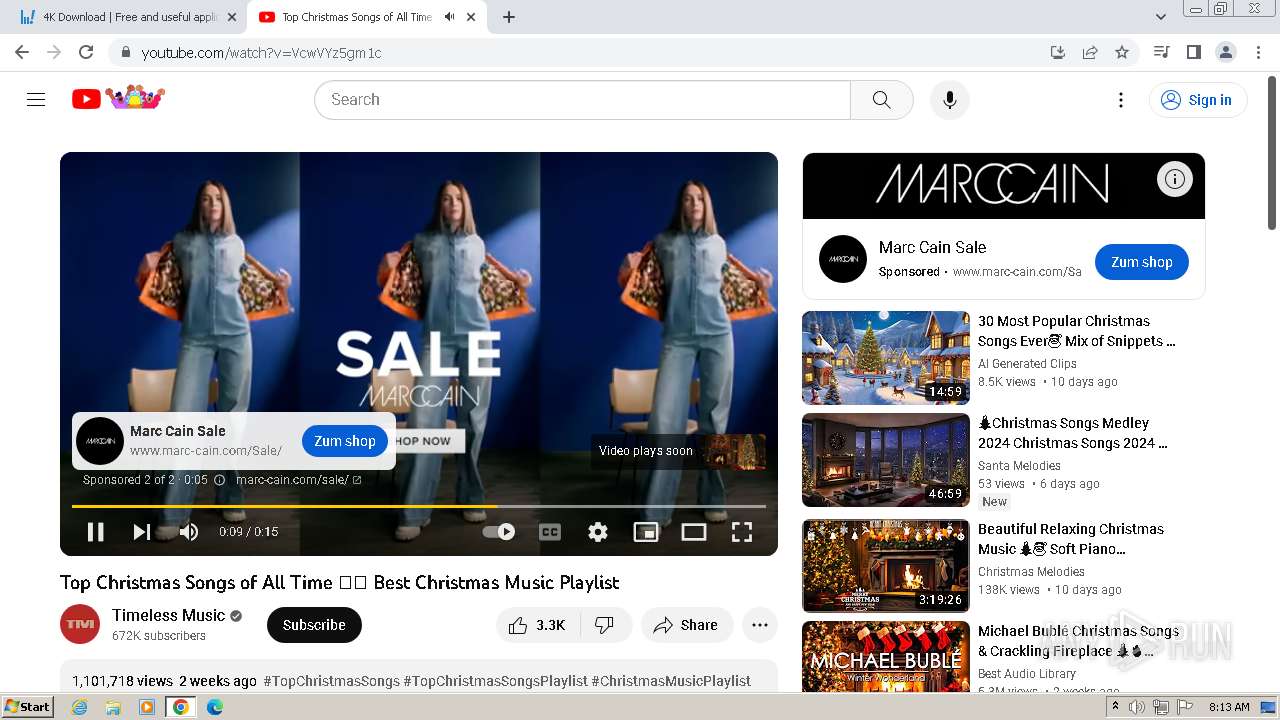Open the player settings gear
This screenshot has width=1280, height=720.
[x=598, y=532]
